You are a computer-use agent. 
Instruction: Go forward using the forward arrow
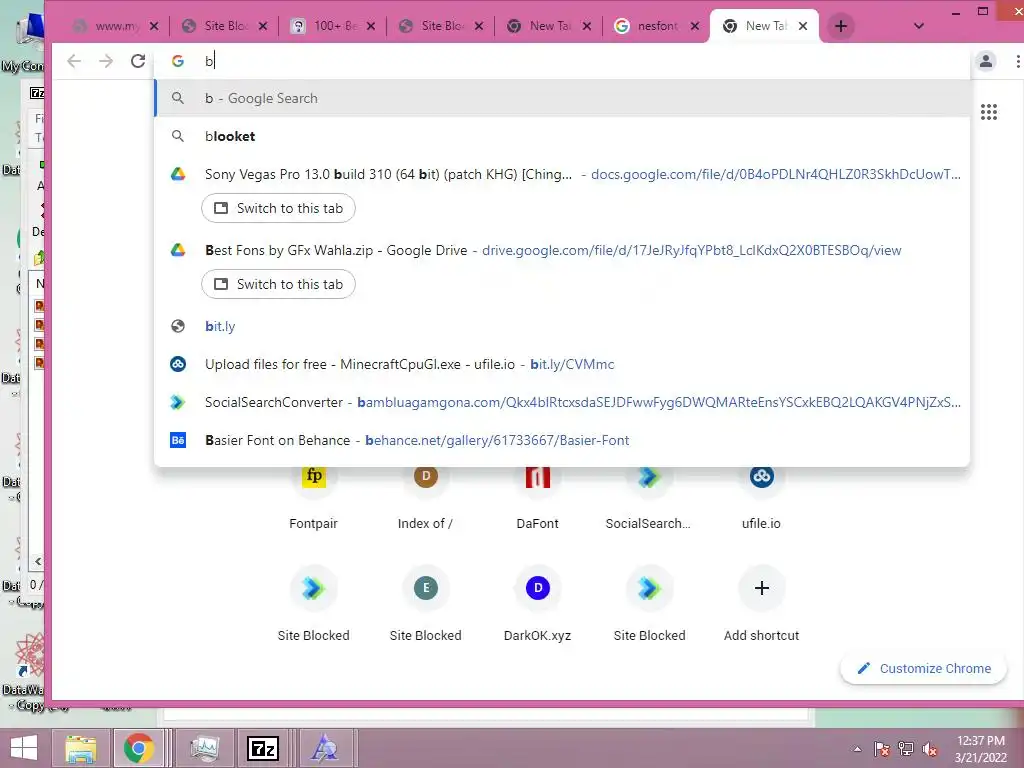pos(106,61)
